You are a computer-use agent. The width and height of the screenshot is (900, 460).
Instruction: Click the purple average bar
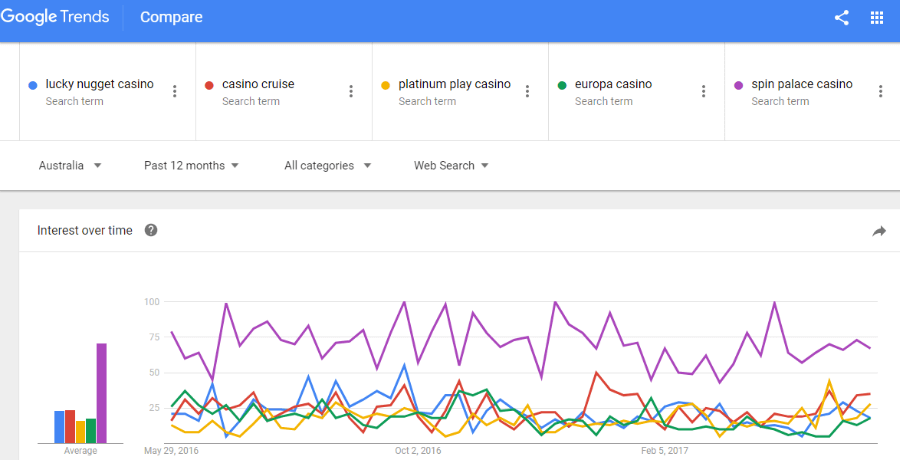click(102, 393)
